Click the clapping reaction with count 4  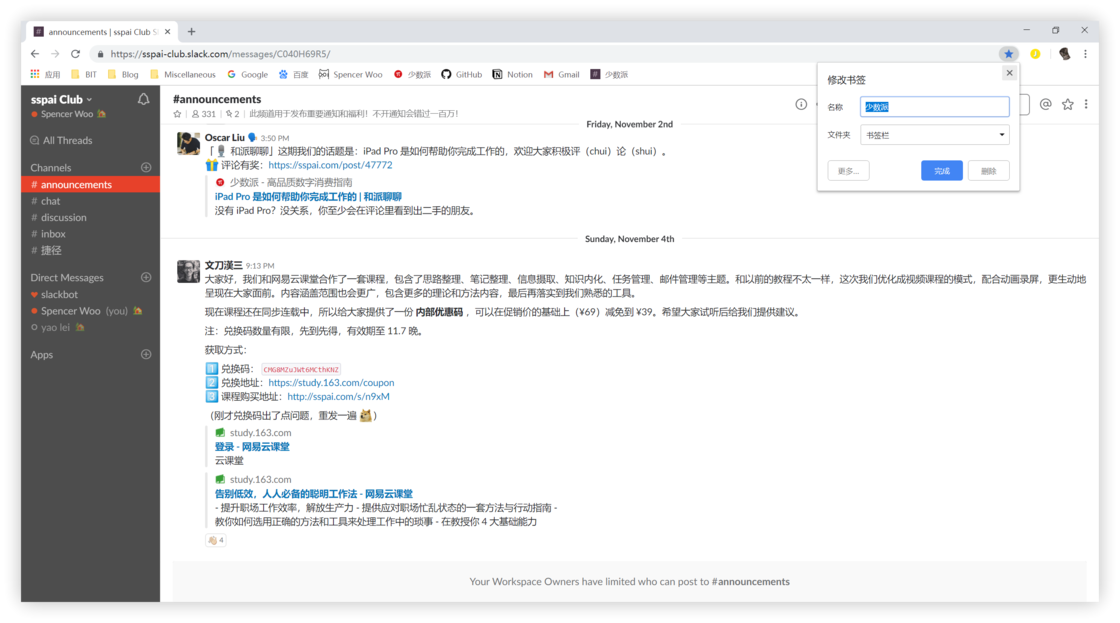[x=216, y=540]
